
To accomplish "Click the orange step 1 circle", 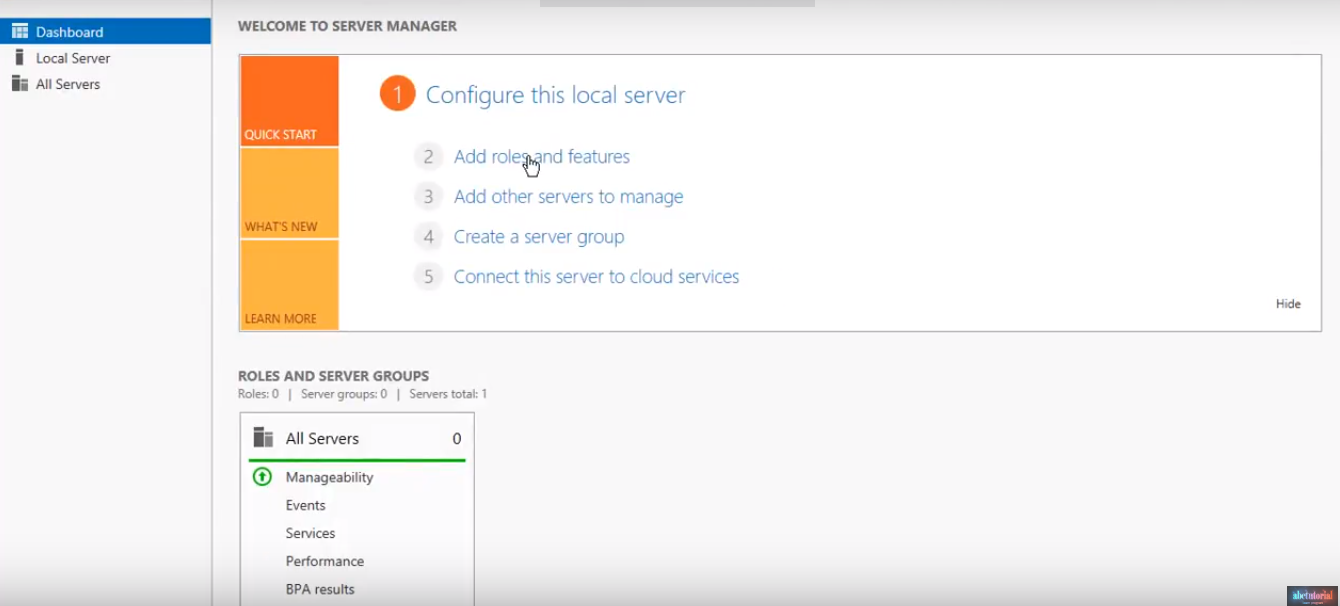I will [397, 95].
